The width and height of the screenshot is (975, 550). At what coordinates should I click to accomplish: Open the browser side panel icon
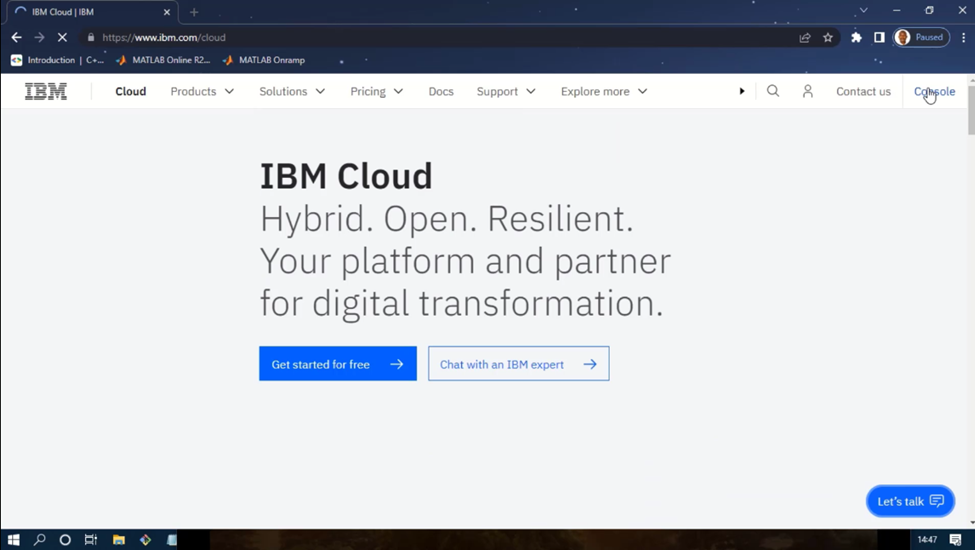[879, 37]
